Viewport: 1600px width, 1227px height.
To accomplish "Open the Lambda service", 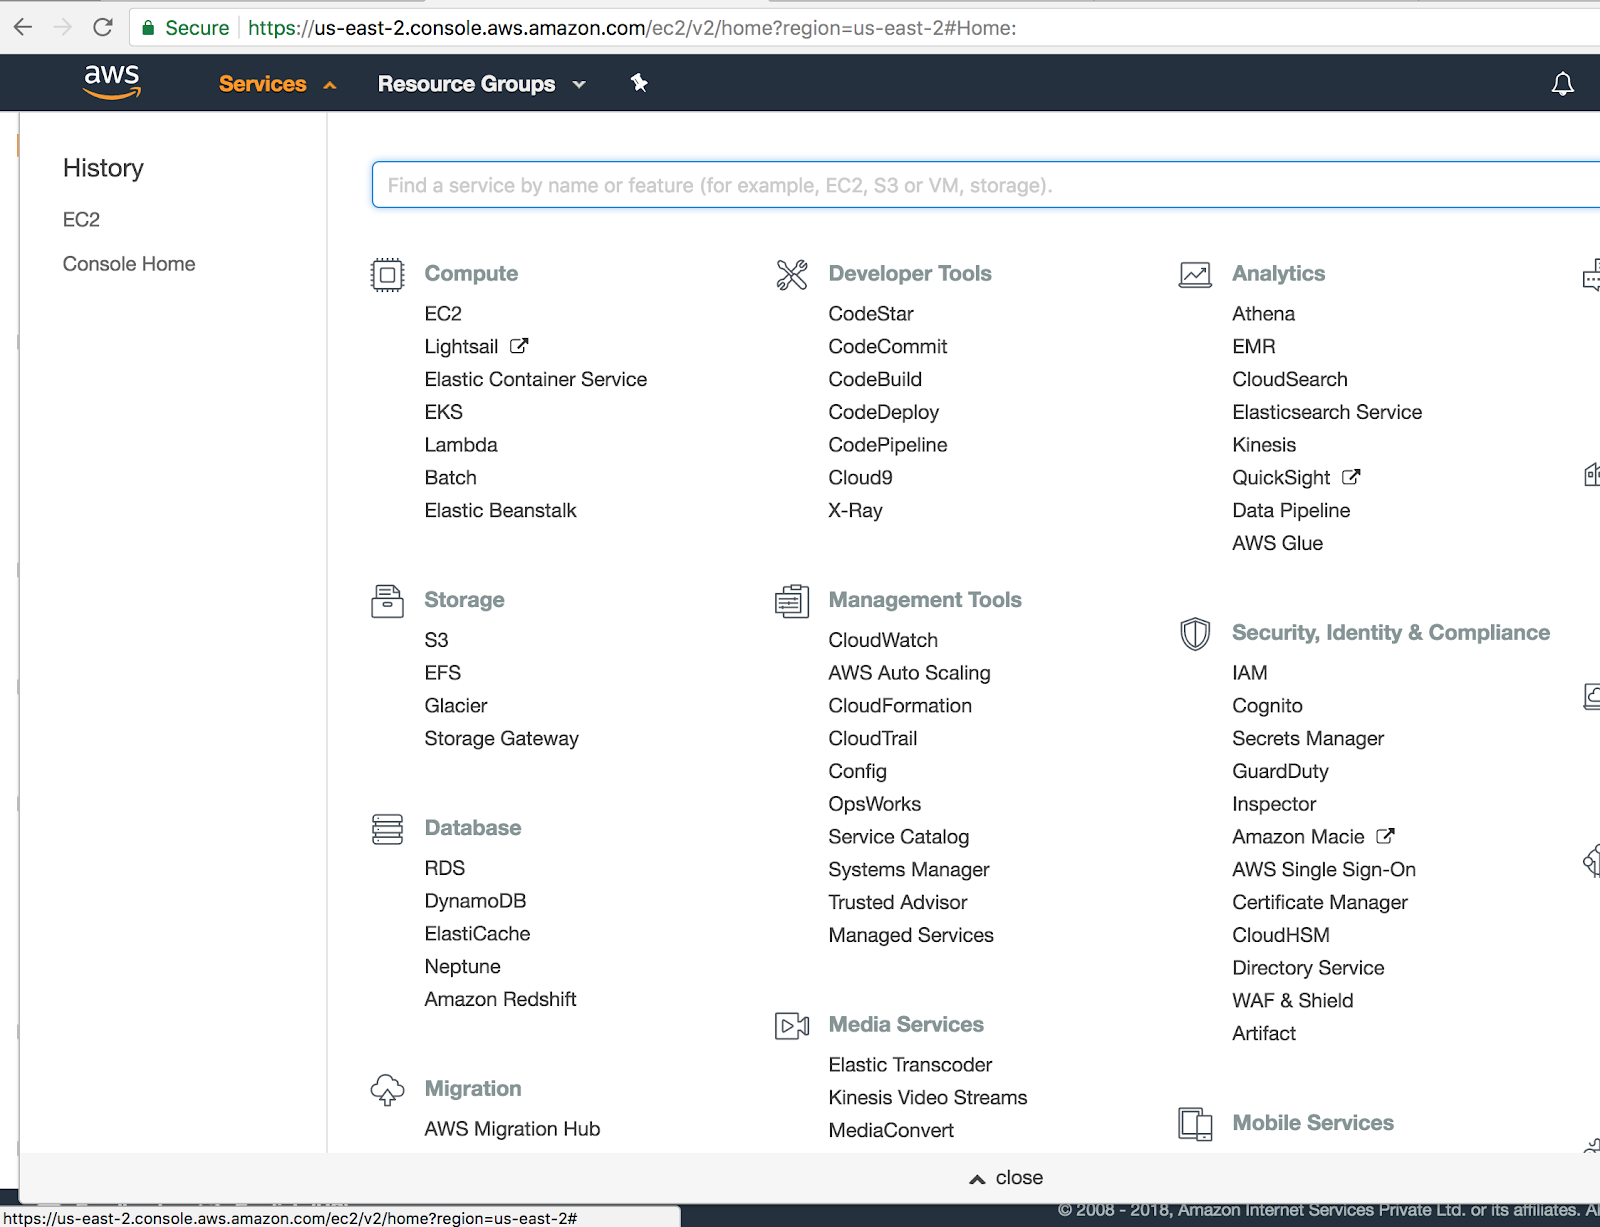I will click(x=461, y=445).
